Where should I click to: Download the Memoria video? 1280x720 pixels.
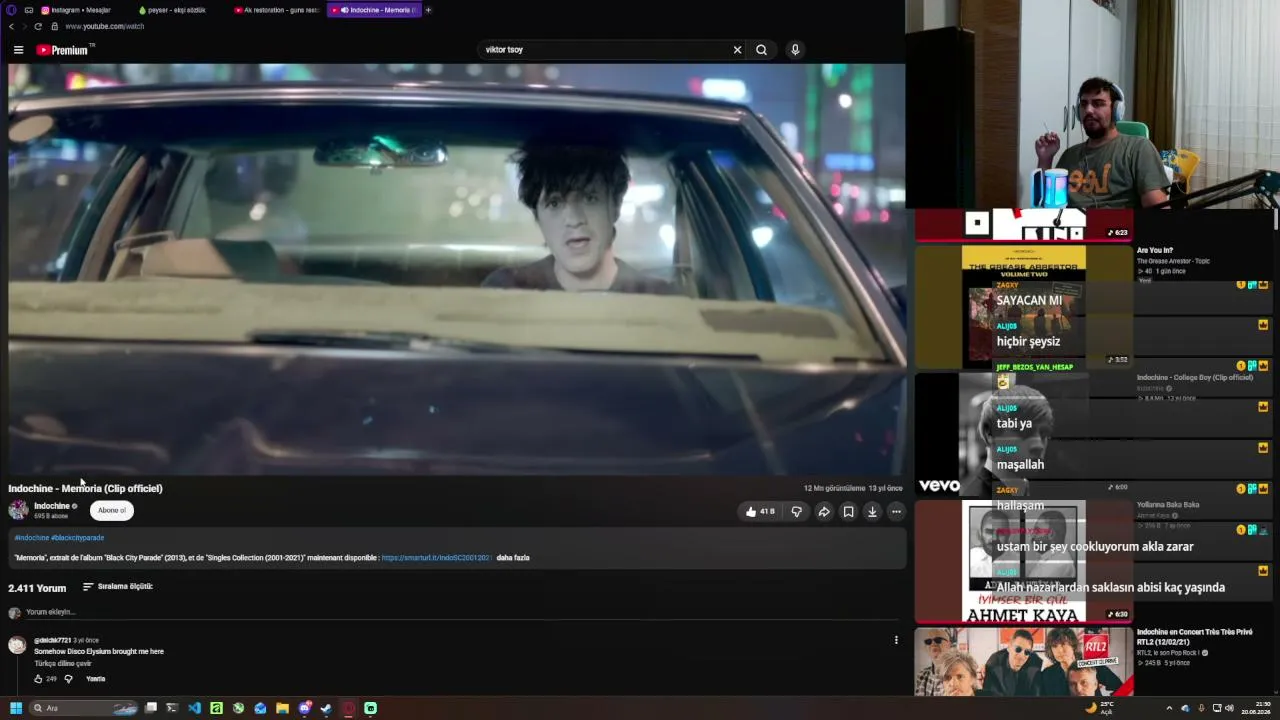[872, 512]
